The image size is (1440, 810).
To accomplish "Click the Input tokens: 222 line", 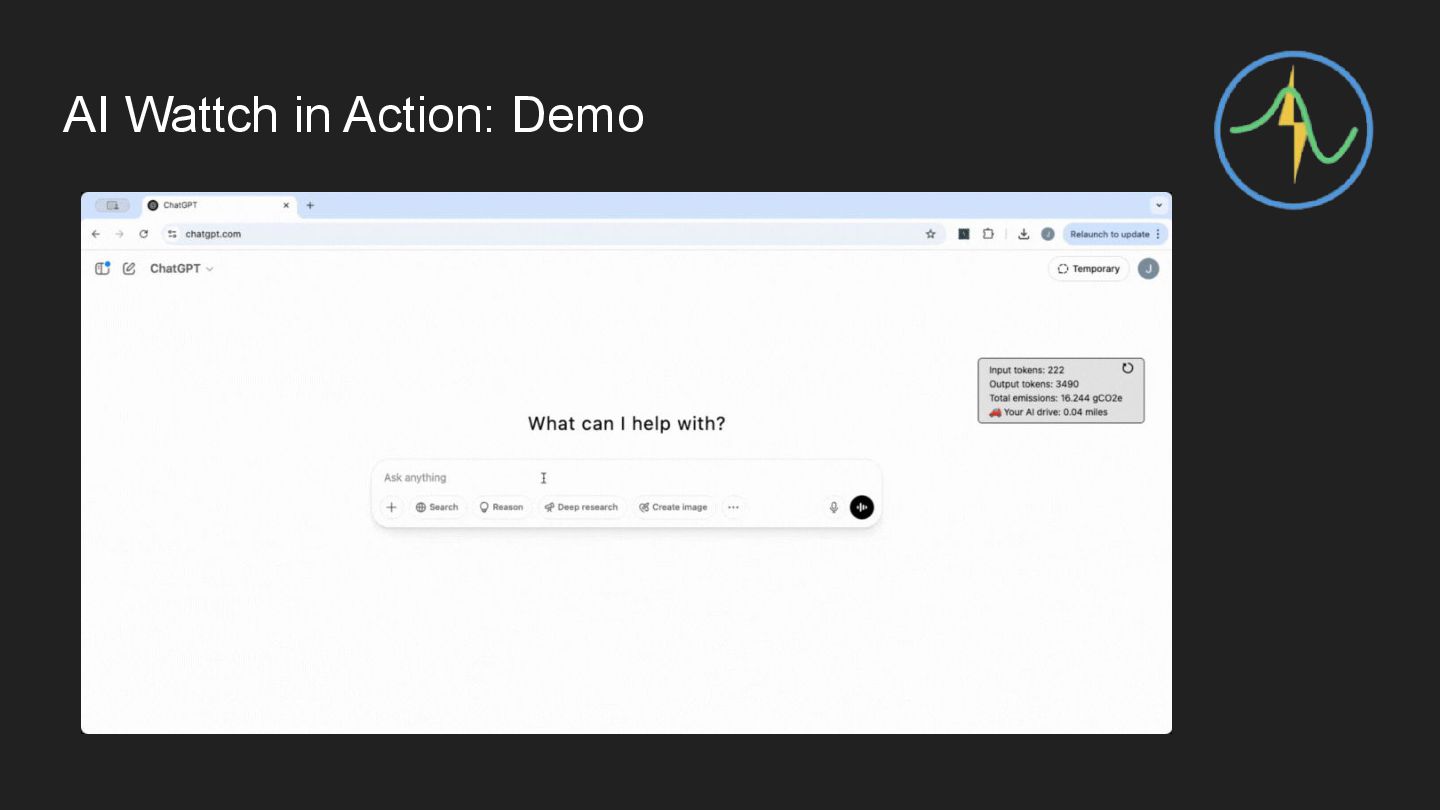I will tap(1026, 370).
